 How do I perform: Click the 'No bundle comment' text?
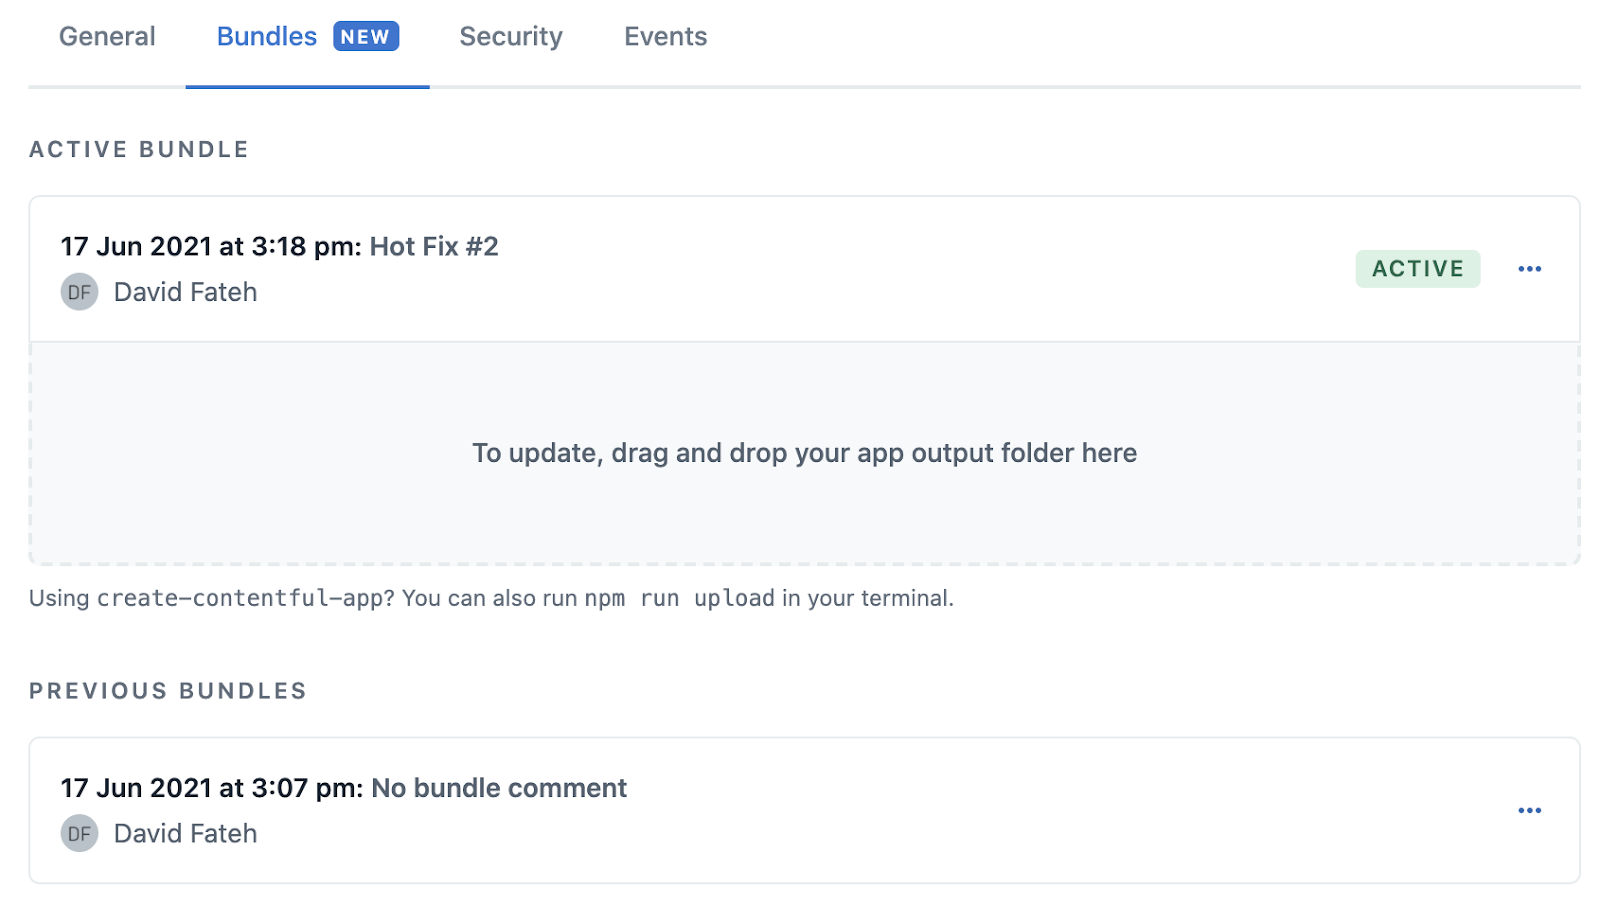(499, 788)
